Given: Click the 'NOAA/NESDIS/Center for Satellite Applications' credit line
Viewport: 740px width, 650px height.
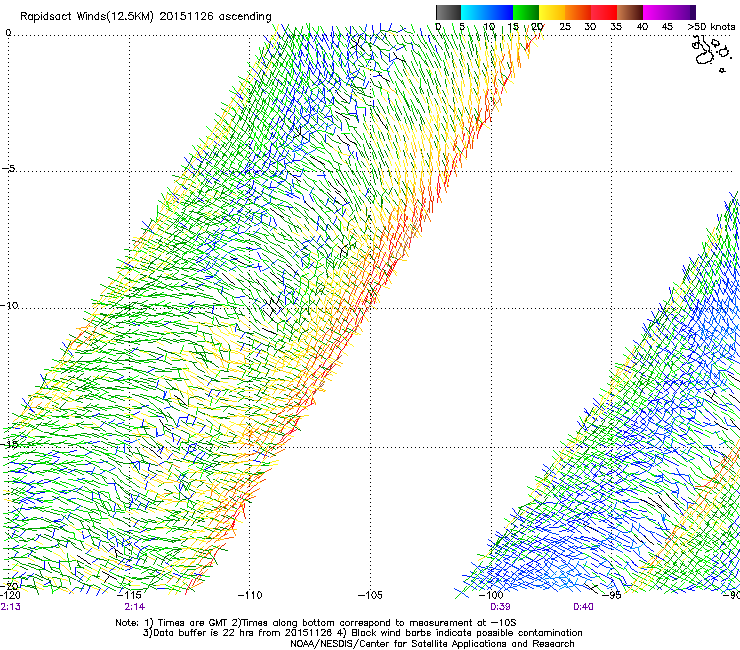Looking at the screenshot, I should pos(432,644).
